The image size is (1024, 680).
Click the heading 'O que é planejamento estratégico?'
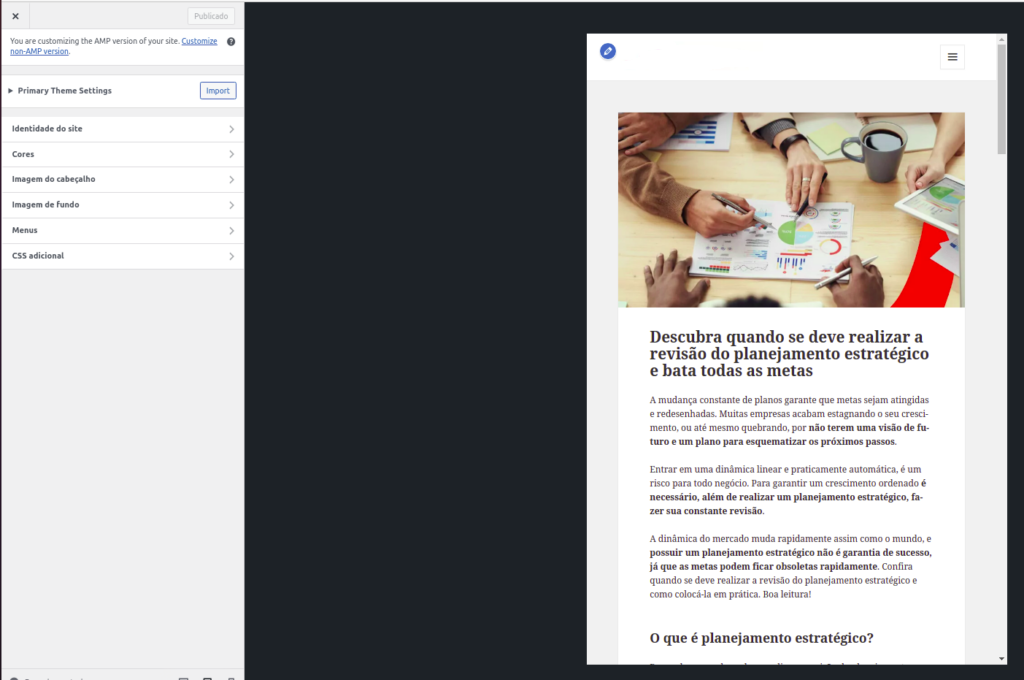coord(761,638)
